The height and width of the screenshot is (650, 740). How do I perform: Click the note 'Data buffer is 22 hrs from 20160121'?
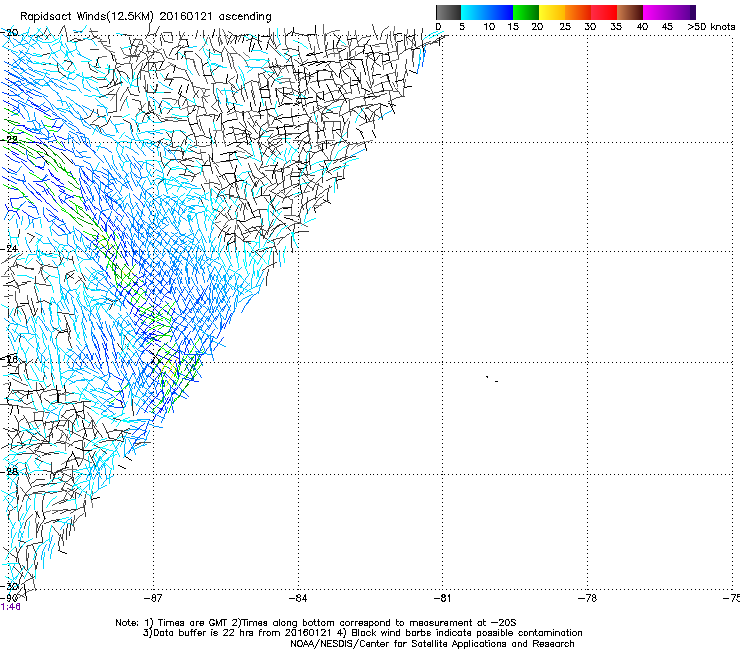242,633
